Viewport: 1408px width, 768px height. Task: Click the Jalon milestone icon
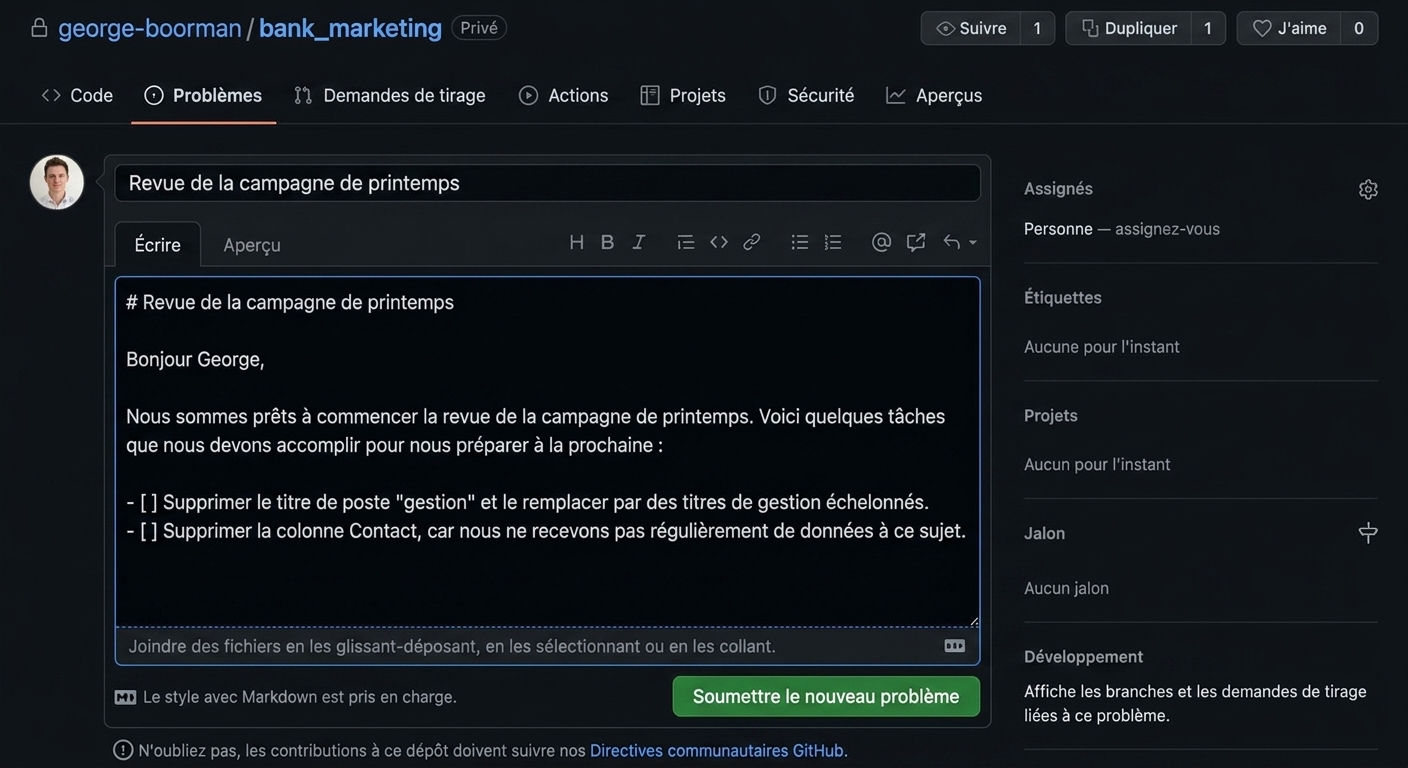coord(1368,532)
